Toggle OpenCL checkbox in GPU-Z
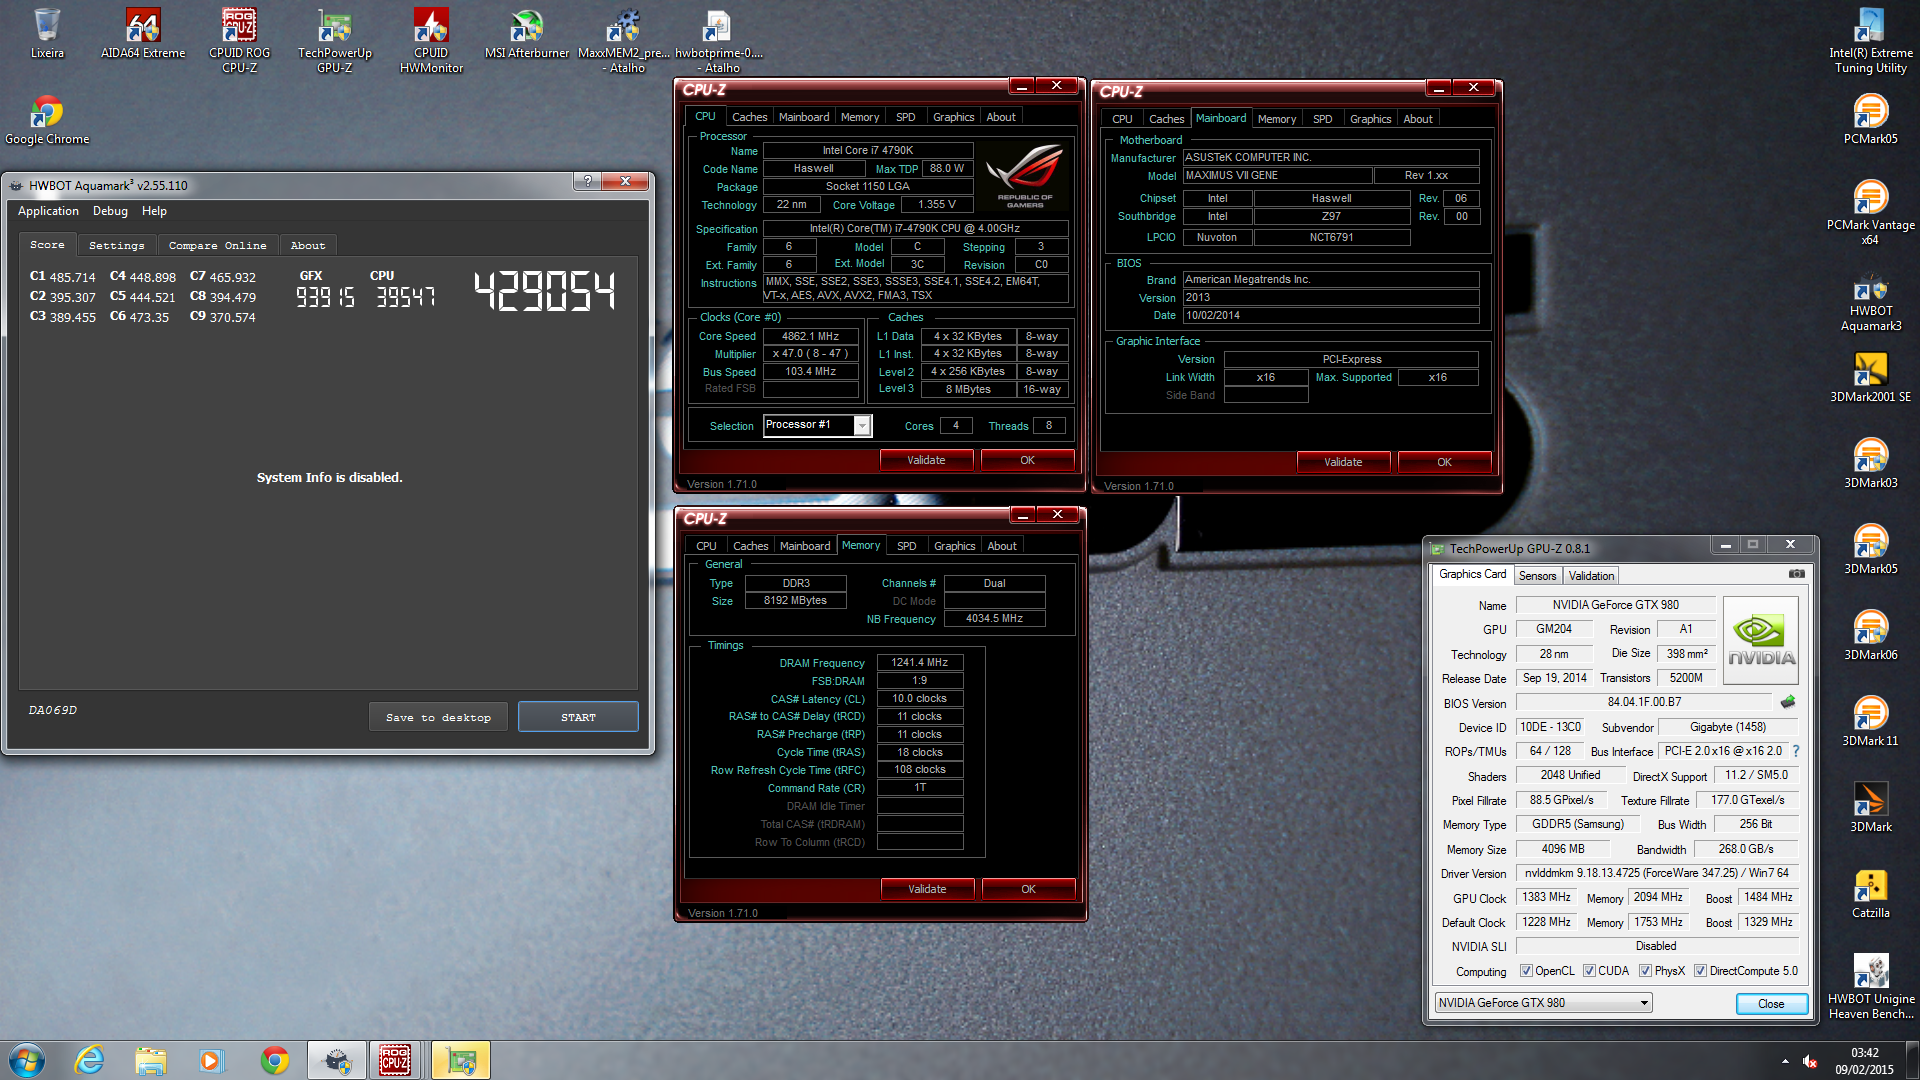 point(1526,971)
